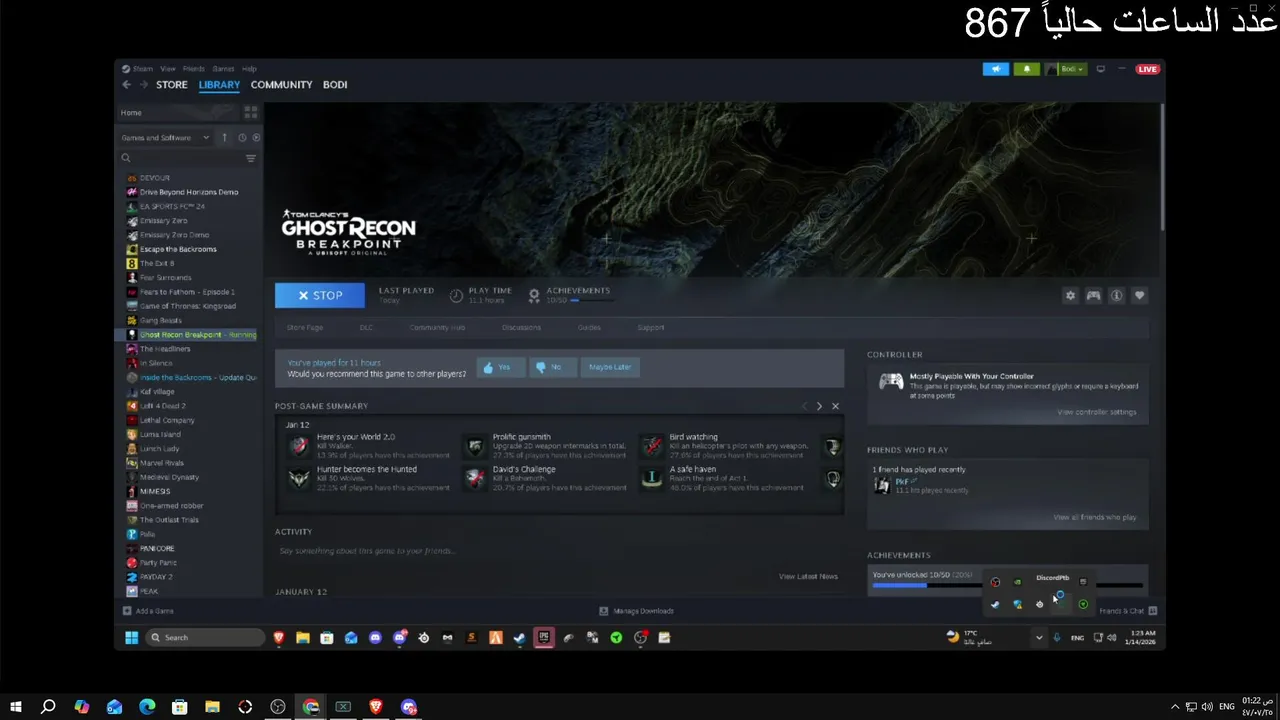Viewport: 1280px width, 720px height.
Task: Click View all friends who play
Action: (1095, 517)
